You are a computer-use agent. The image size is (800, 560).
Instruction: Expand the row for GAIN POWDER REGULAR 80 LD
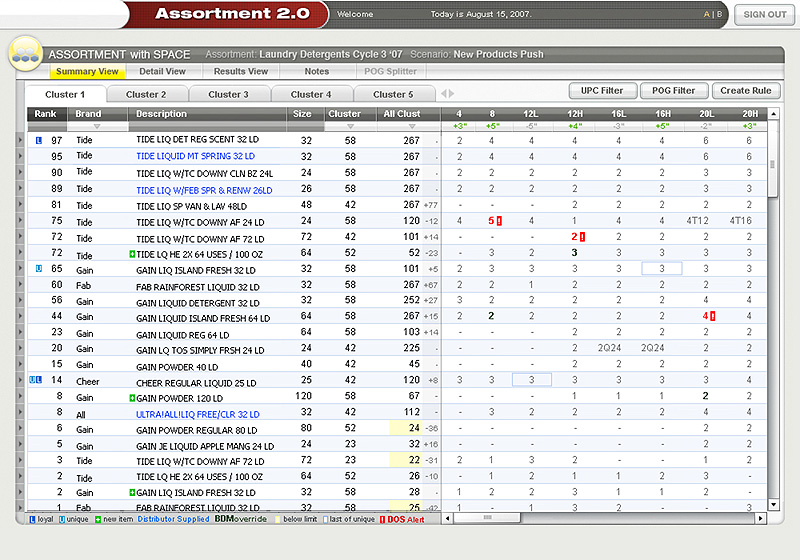tap(20, 428)
